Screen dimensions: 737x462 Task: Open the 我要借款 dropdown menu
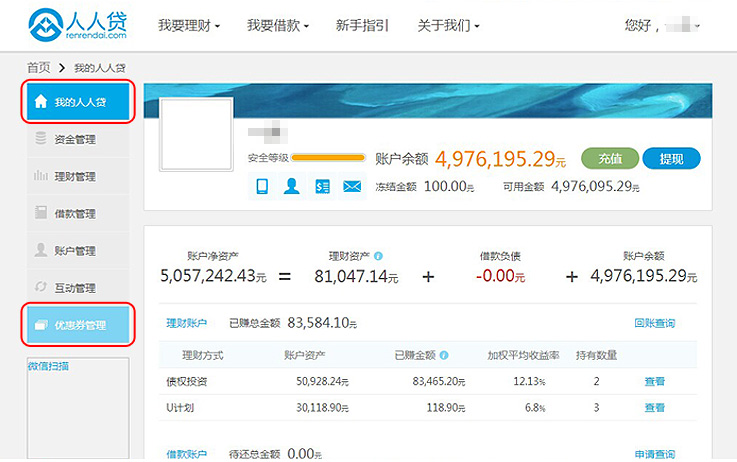pos(278,25)
